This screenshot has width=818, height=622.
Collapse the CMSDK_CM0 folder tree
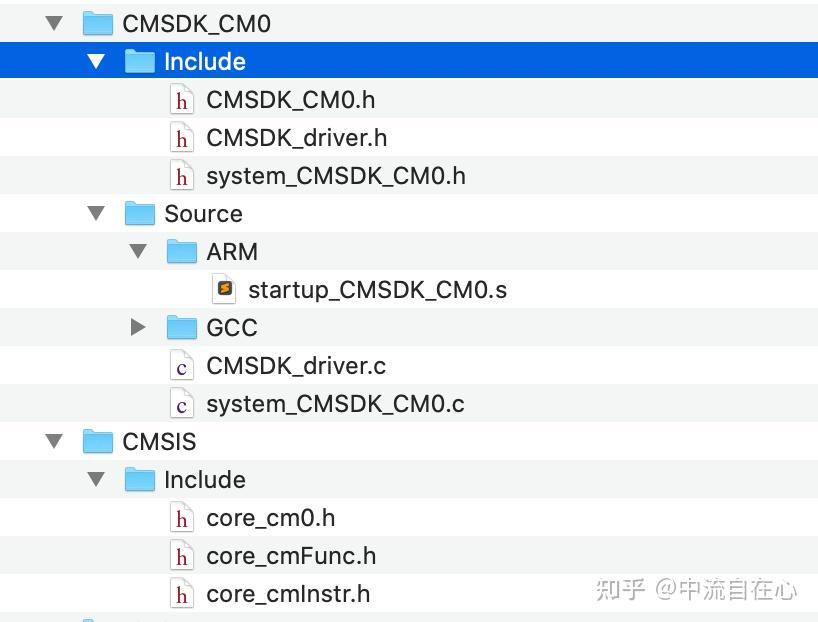(54, 24)
